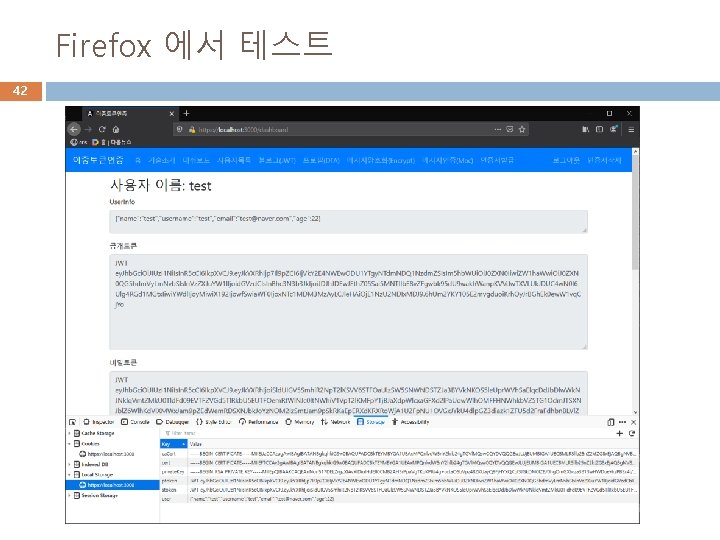Collapse the Cookies tree arrow

coord(70,444)
